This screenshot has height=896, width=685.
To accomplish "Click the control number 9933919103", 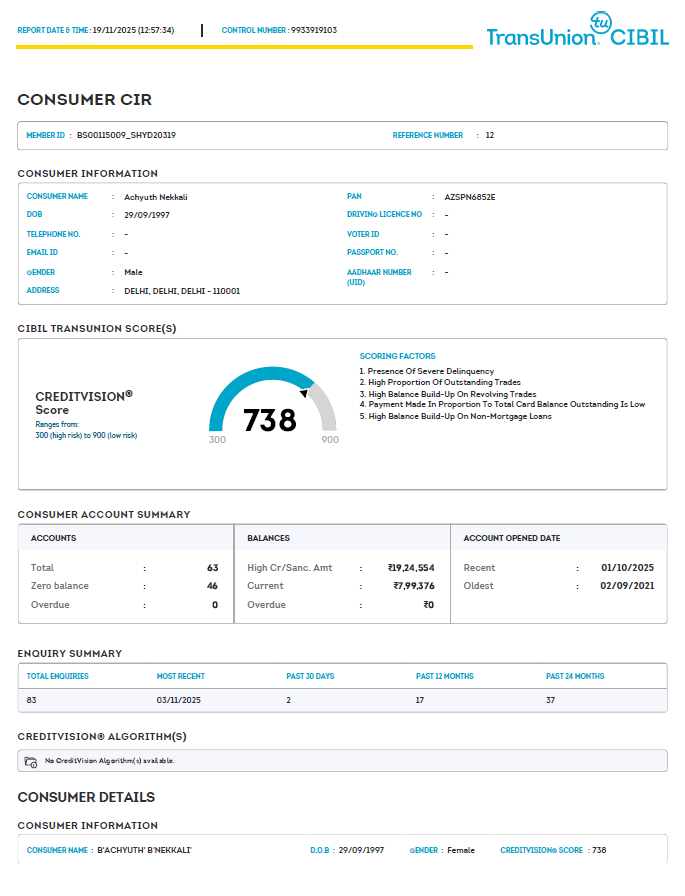I will (x=313, y=30).
